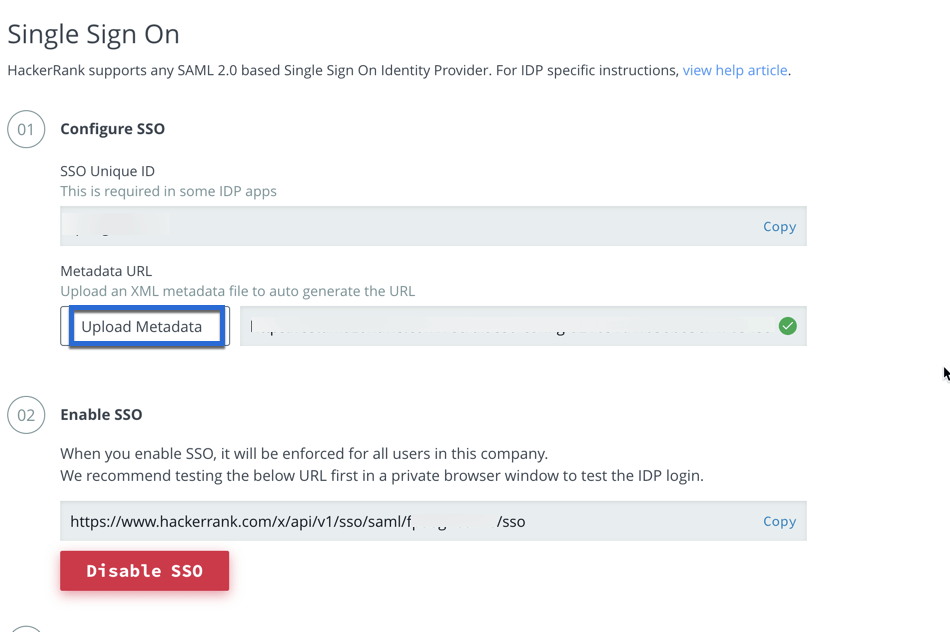Copy the SSO Unique ID value

pos(779,226)
